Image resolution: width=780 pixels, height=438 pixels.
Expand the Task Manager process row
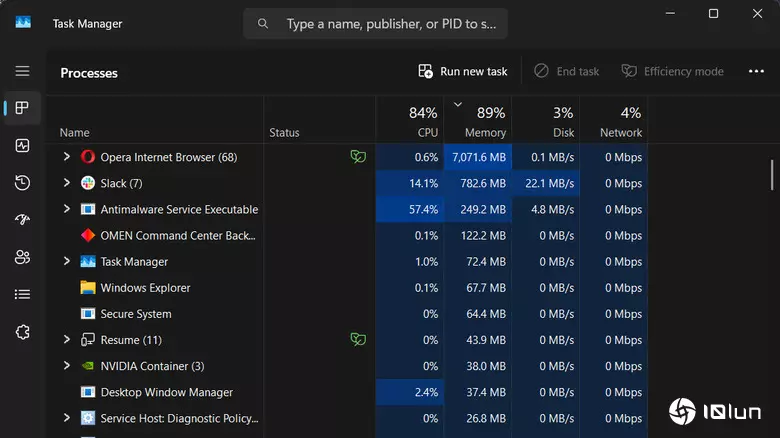coord(67,261)
